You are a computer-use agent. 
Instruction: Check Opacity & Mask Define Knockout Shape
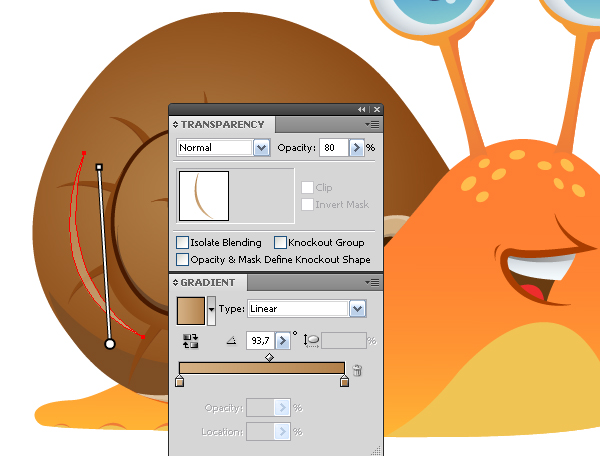(x=182, y=259)
